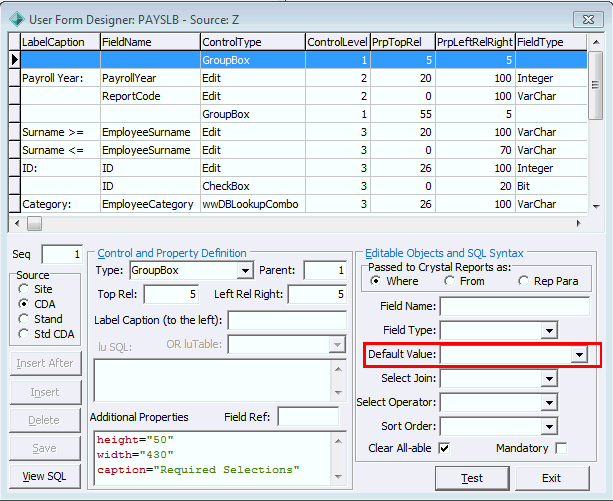Image resolution: width=613 pixels, height=501 pixels.
Task: Click the Additional Properties text area
Action: click(213, 458)
